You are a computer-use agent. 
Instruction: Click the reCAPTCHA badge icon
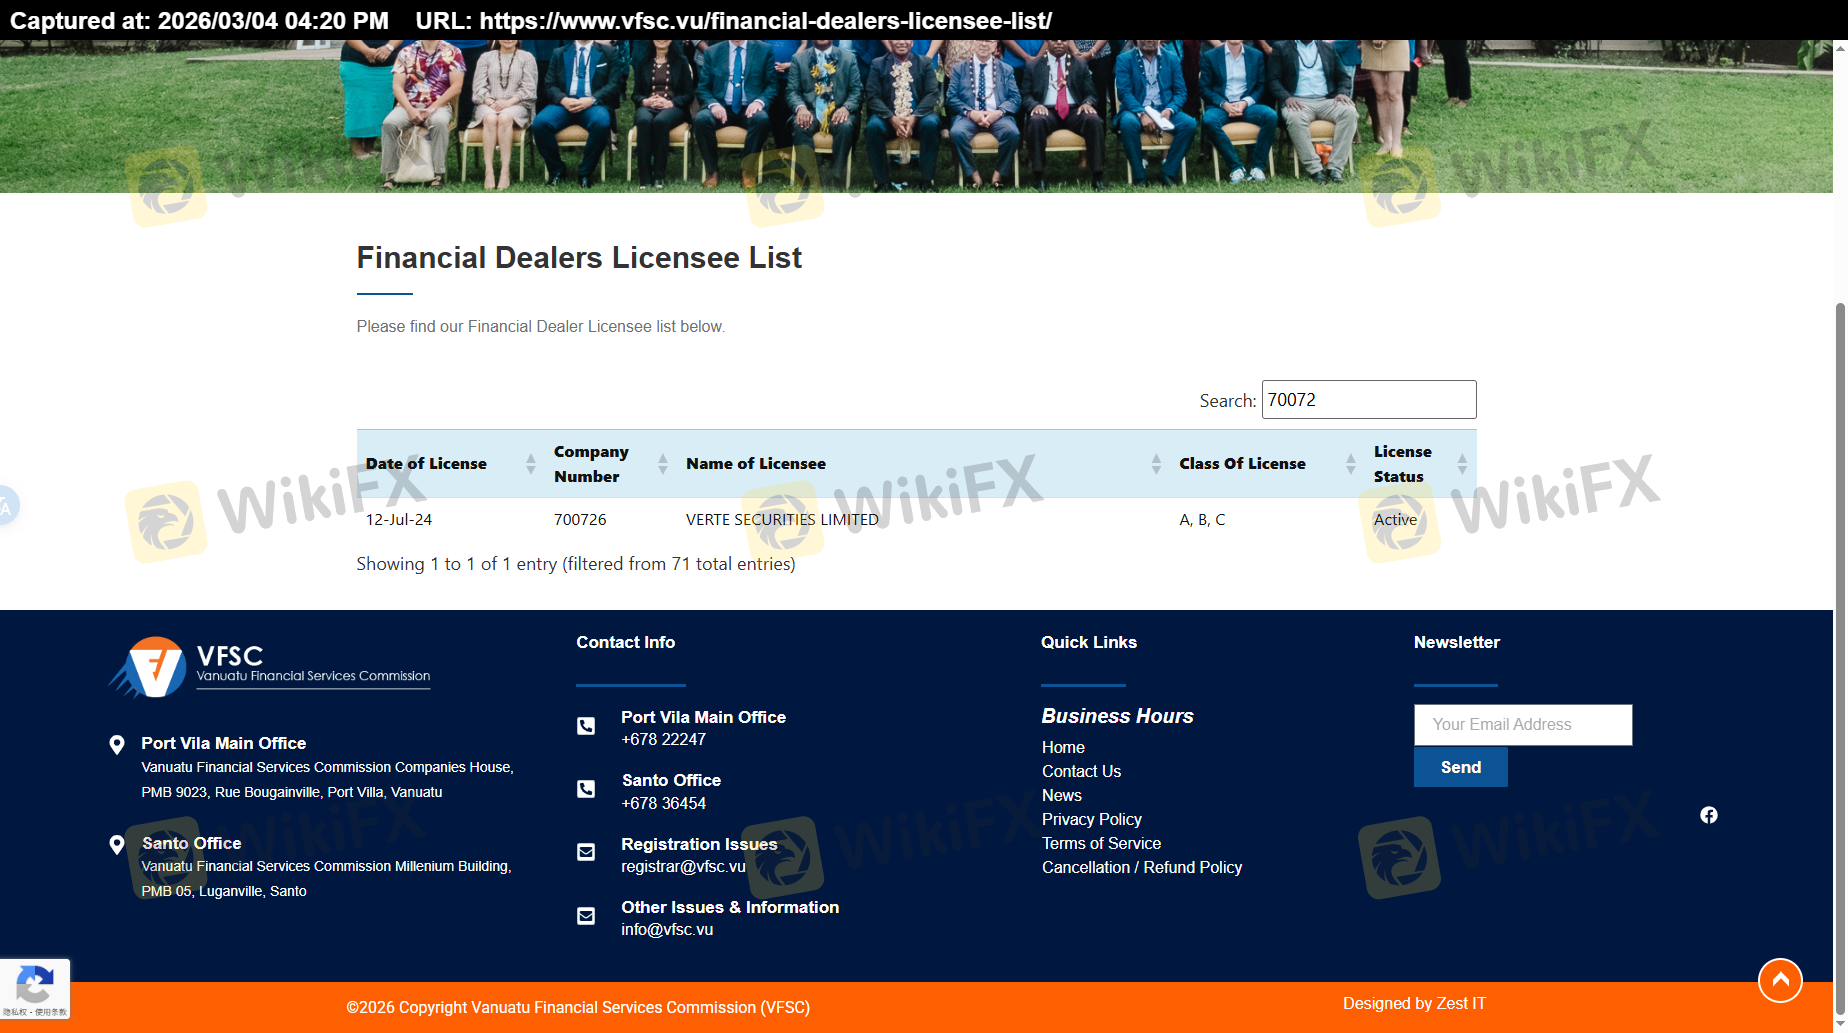coord(35,987)
